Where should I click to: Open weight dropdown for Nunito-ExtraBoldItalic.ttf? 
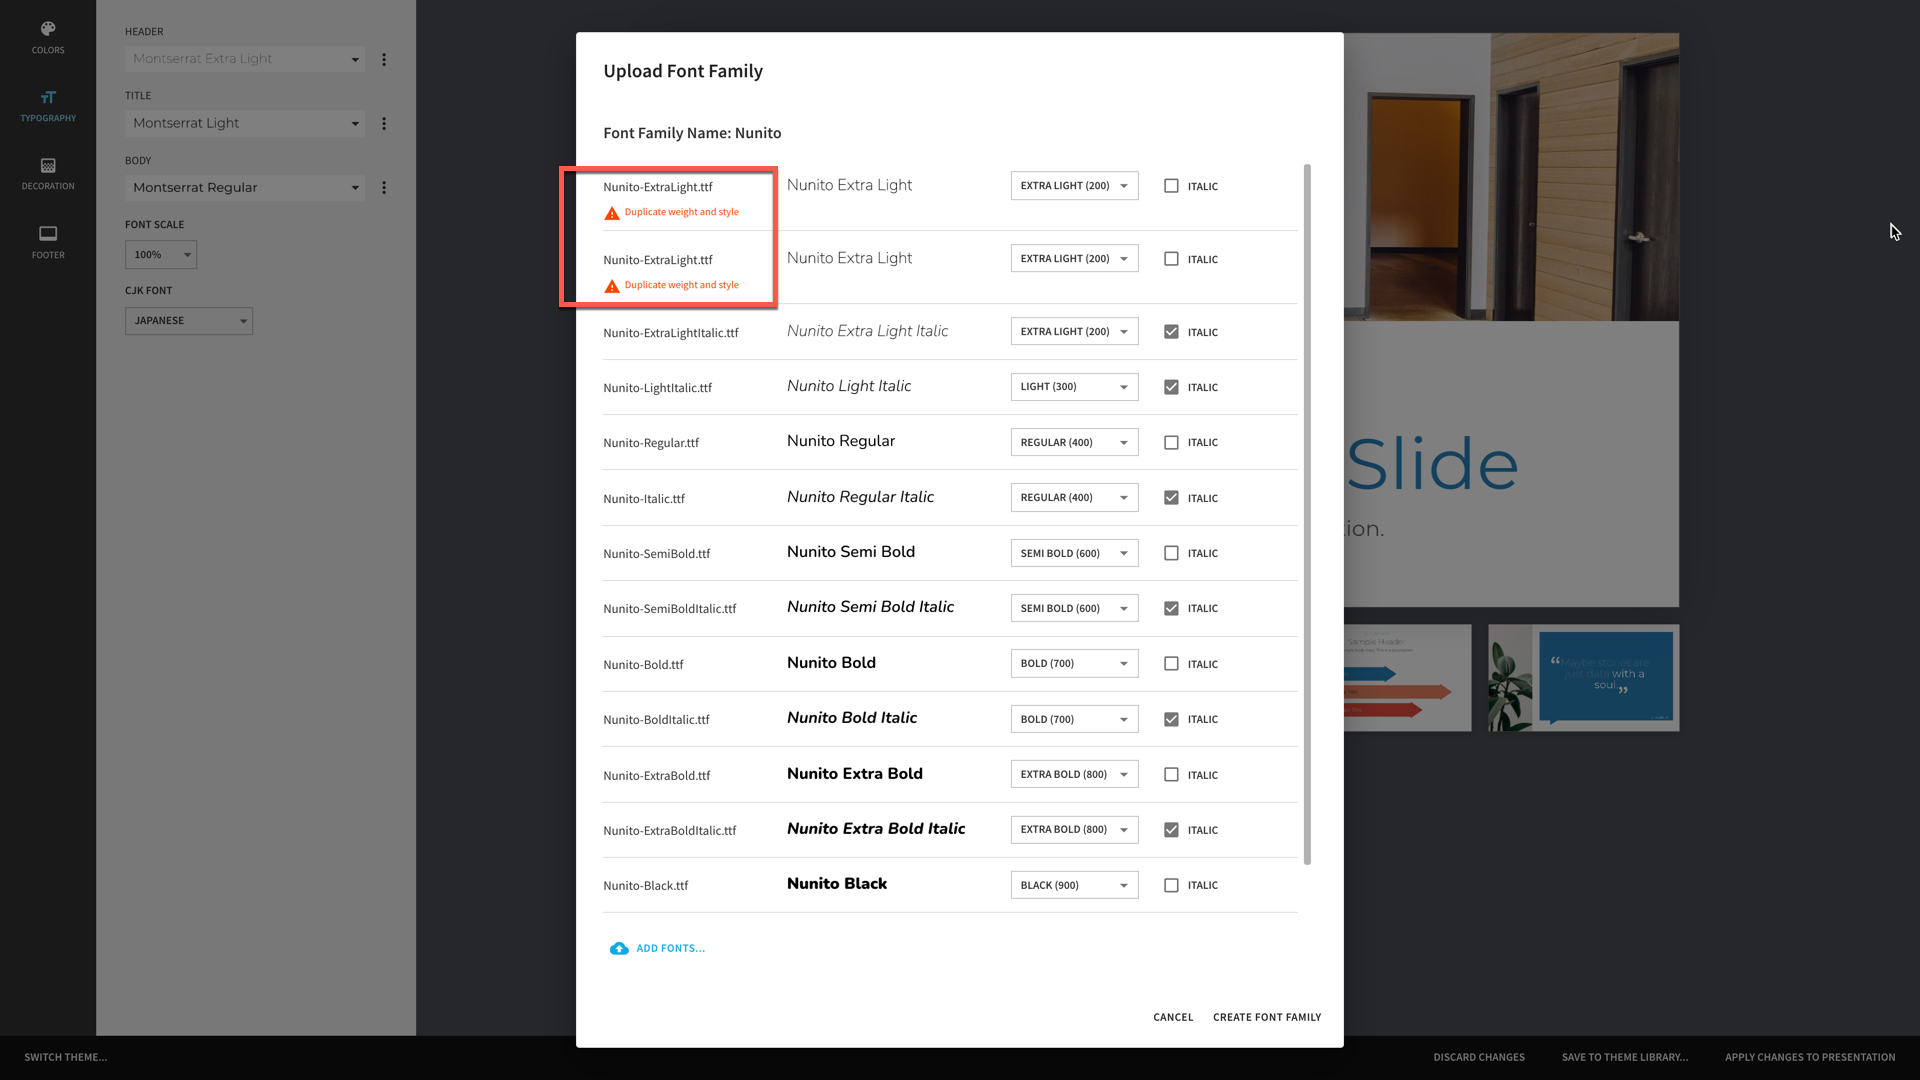(1074, 830)
